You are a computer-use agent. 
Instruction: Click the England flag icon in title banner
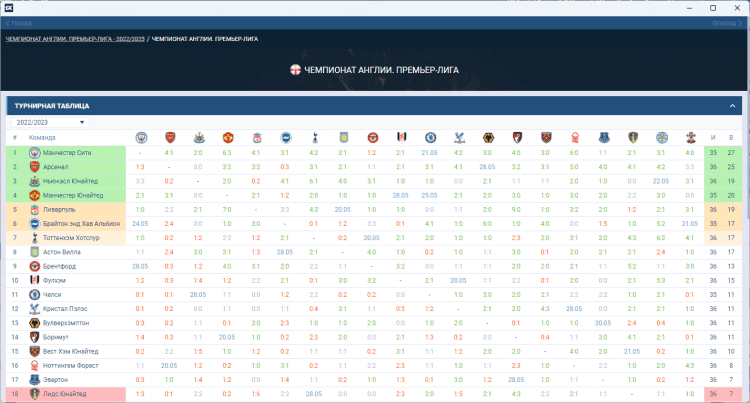click(295, 70)
